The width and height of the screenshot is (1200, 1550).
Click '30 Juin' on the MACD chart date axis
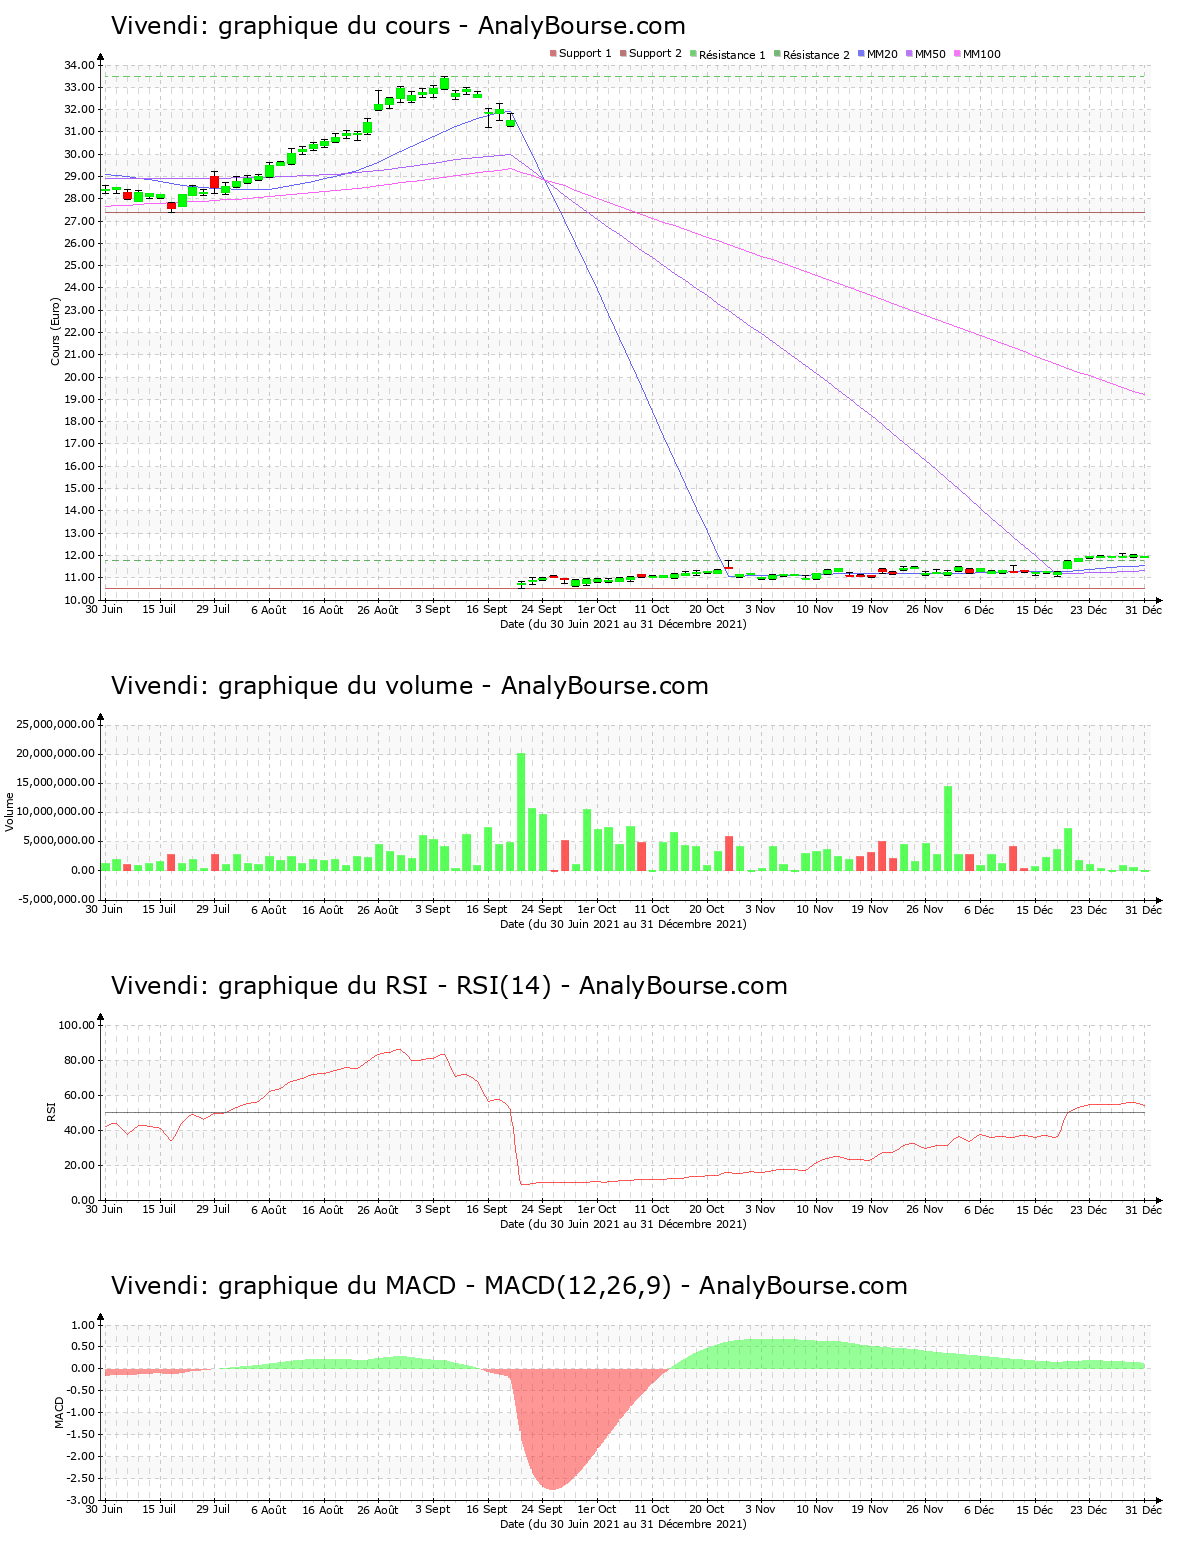[x=104, y=1509]
